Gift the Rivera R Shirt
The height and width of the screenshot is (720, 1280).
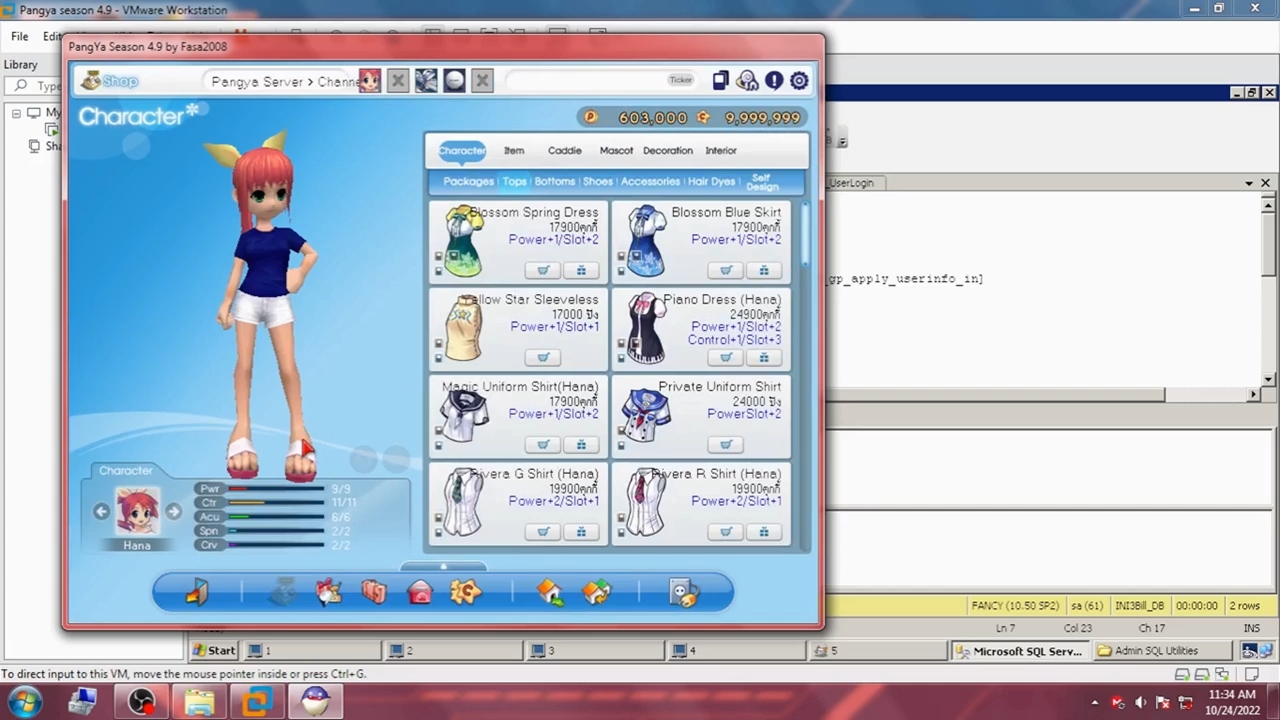click(764, 531)
